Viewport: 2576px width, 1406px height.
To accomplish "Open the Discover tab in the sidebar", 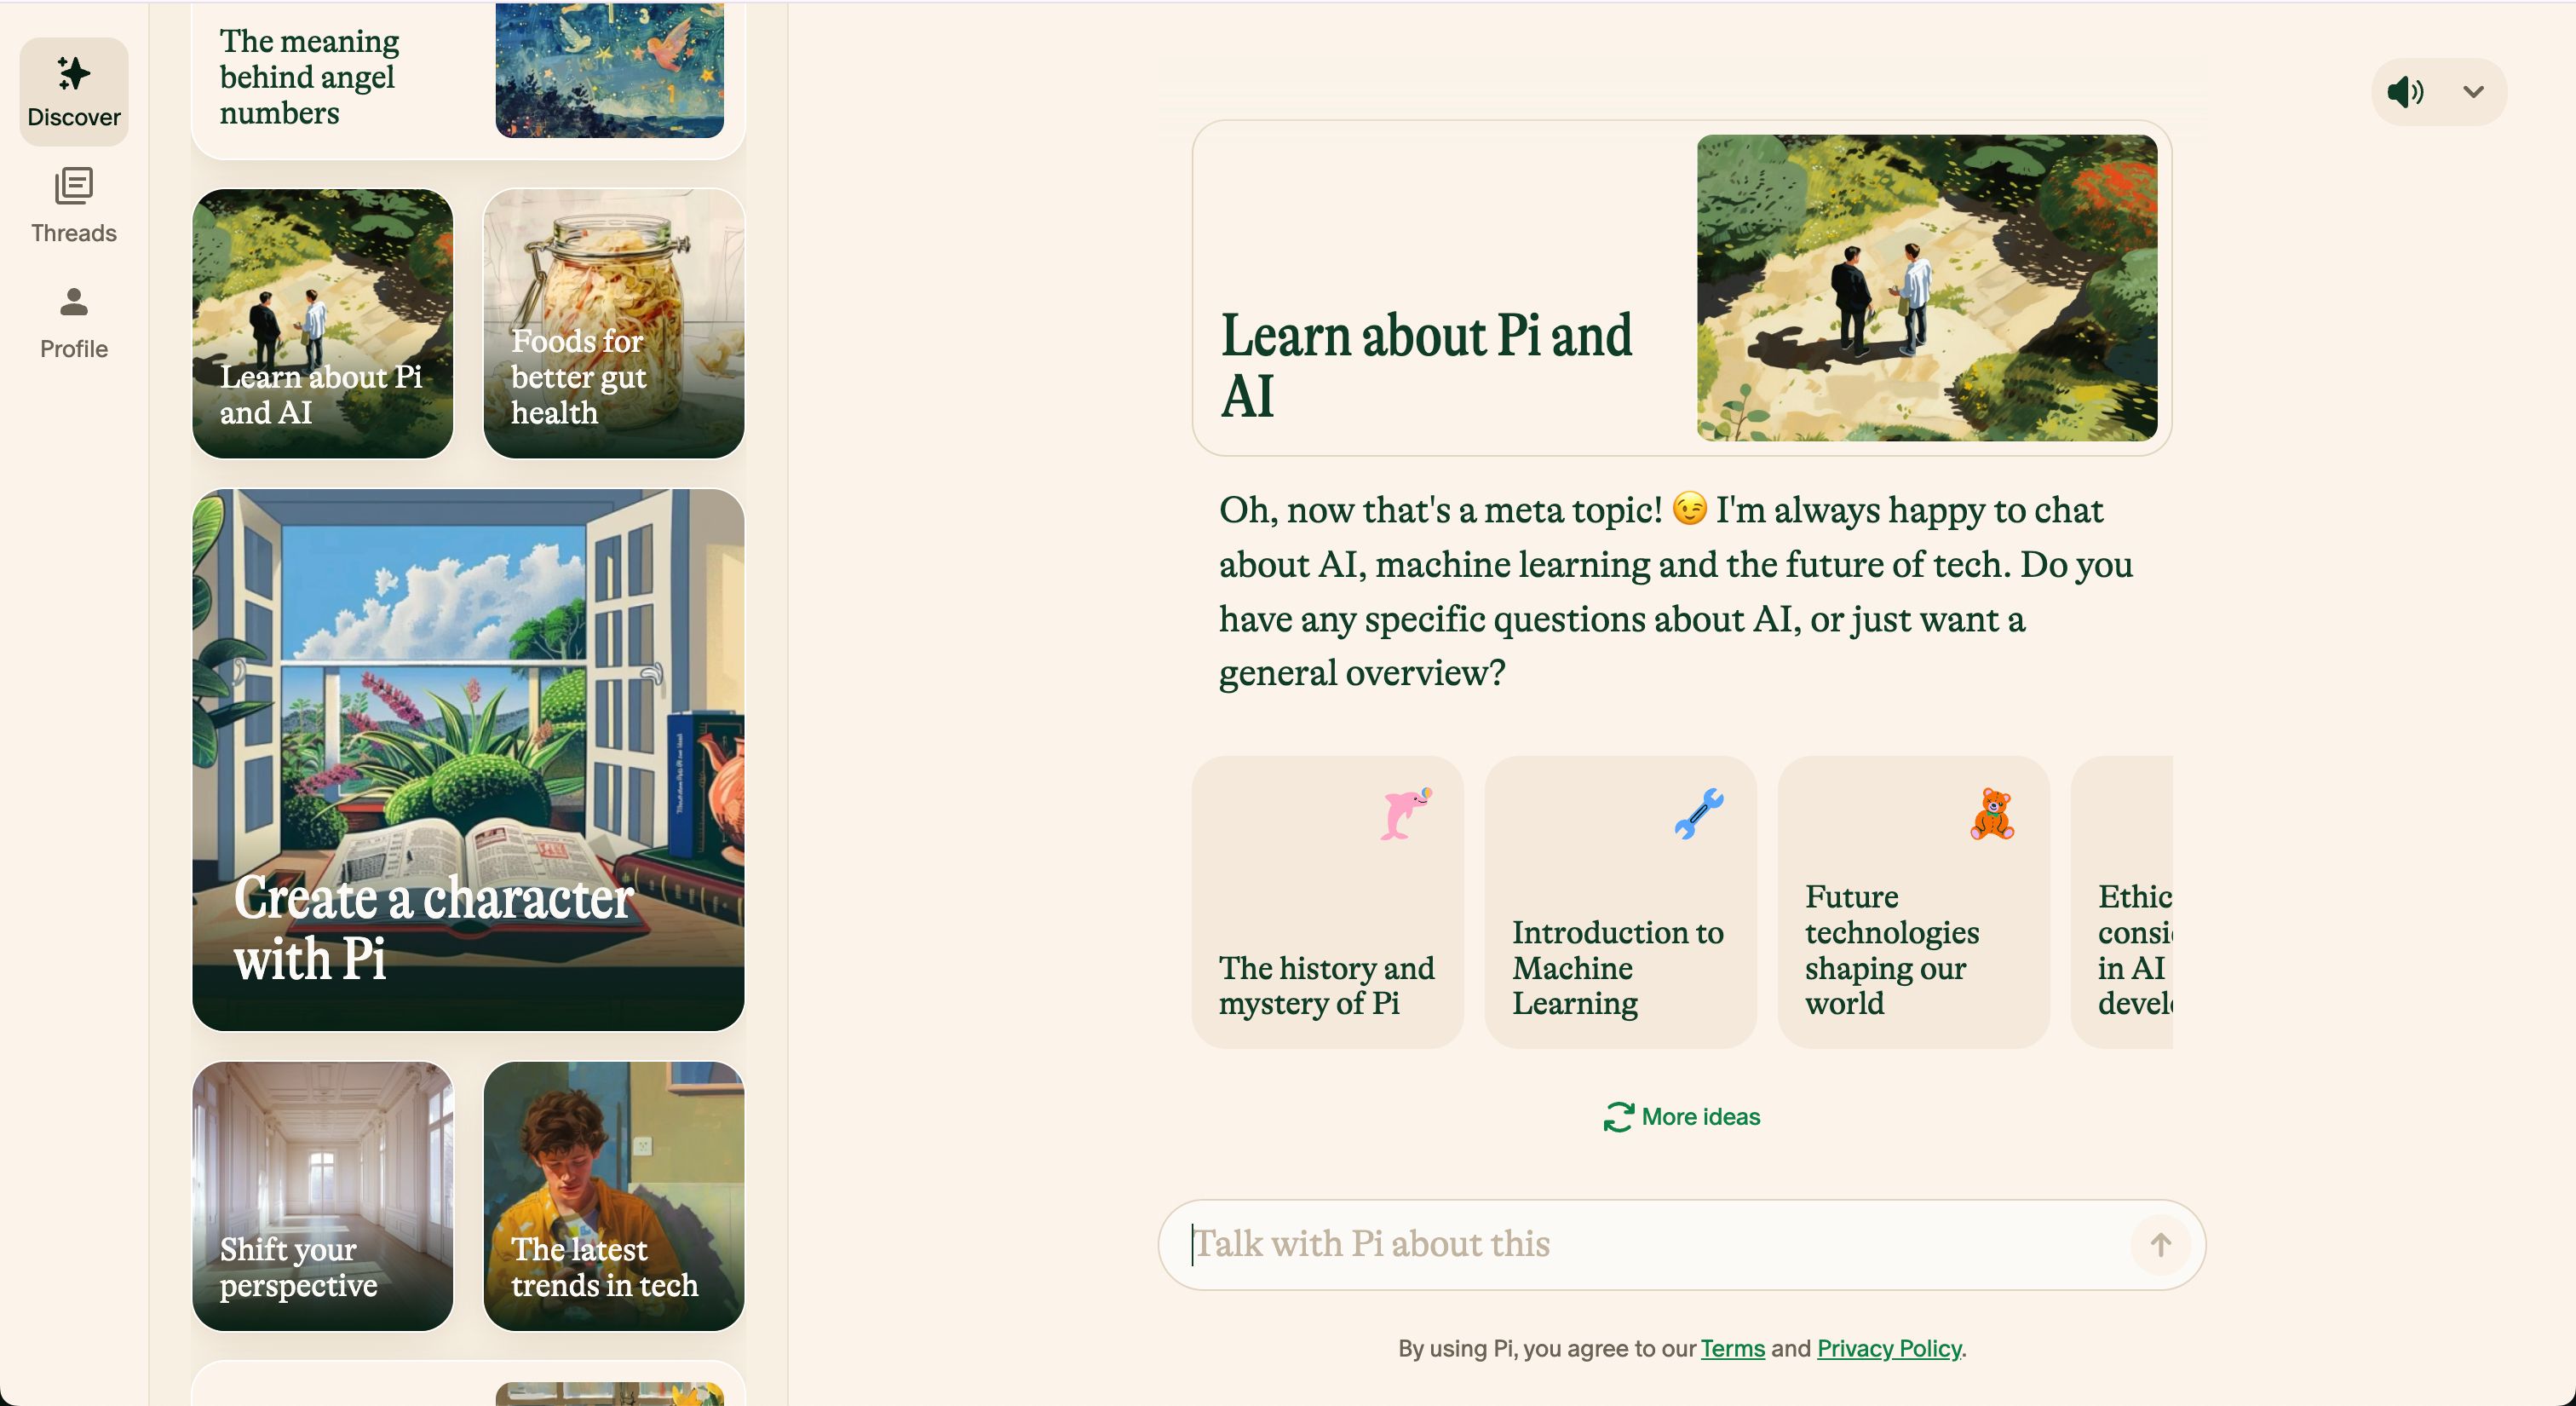I will tap(73, 91).
